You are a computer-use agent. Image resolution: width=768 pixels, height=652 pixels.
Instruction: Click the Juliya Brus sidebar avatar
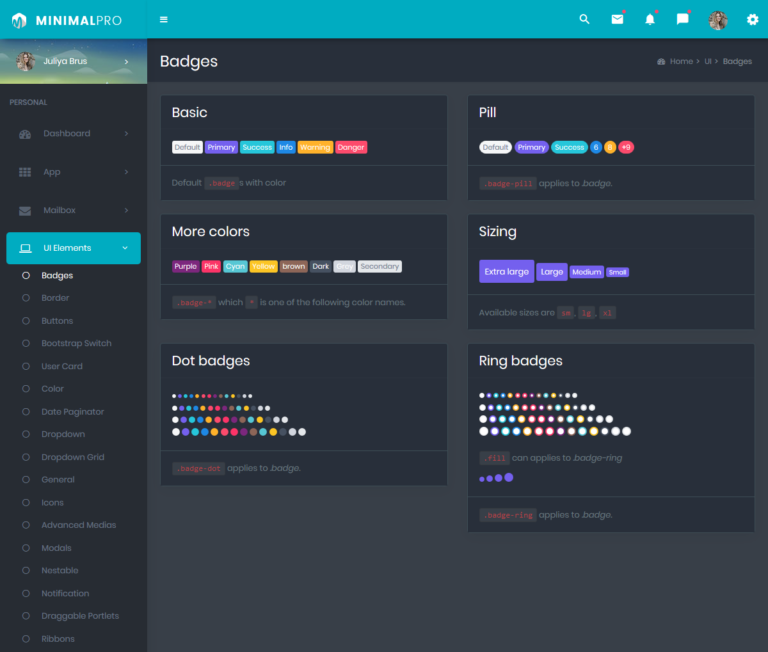point(25,62)
